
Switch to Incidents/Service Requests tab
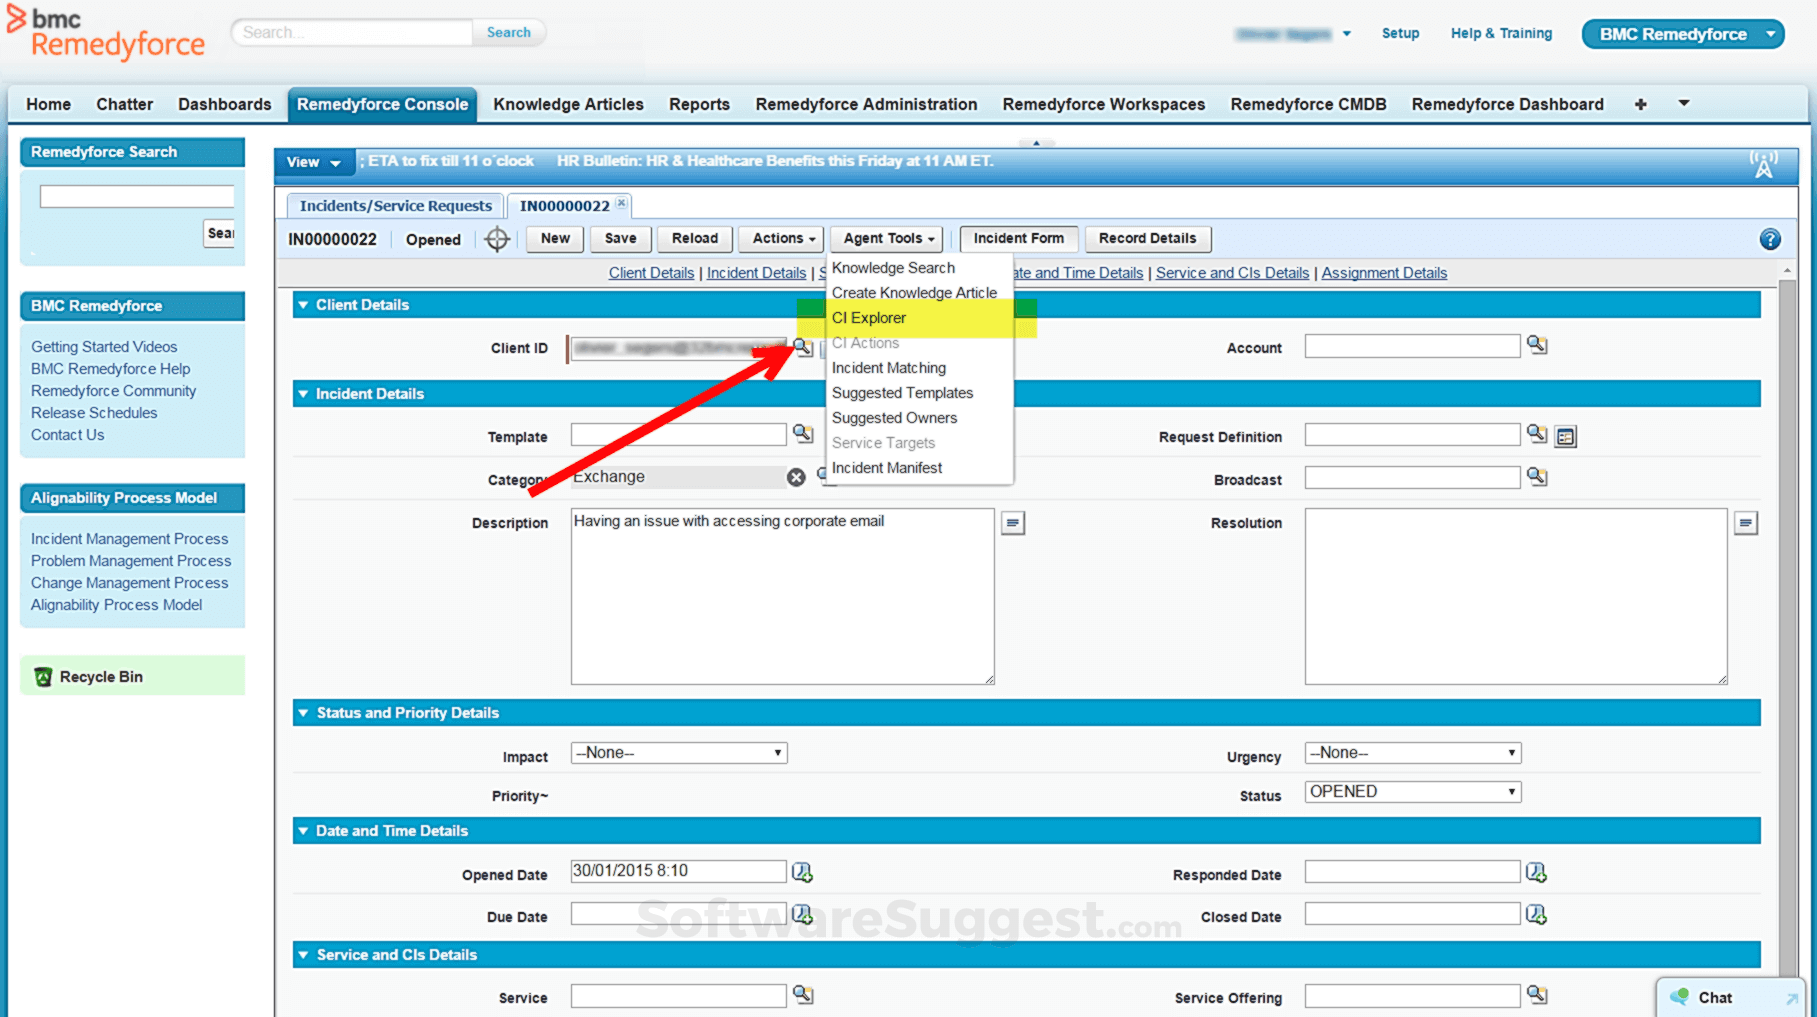point(396,206)
